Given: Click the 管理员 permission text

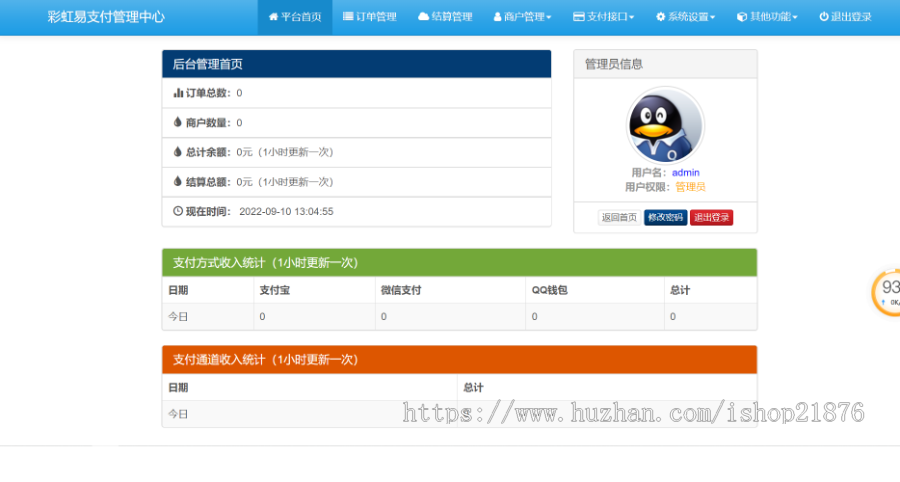Looking at the screenshot, I should click(x=690, y=187).
